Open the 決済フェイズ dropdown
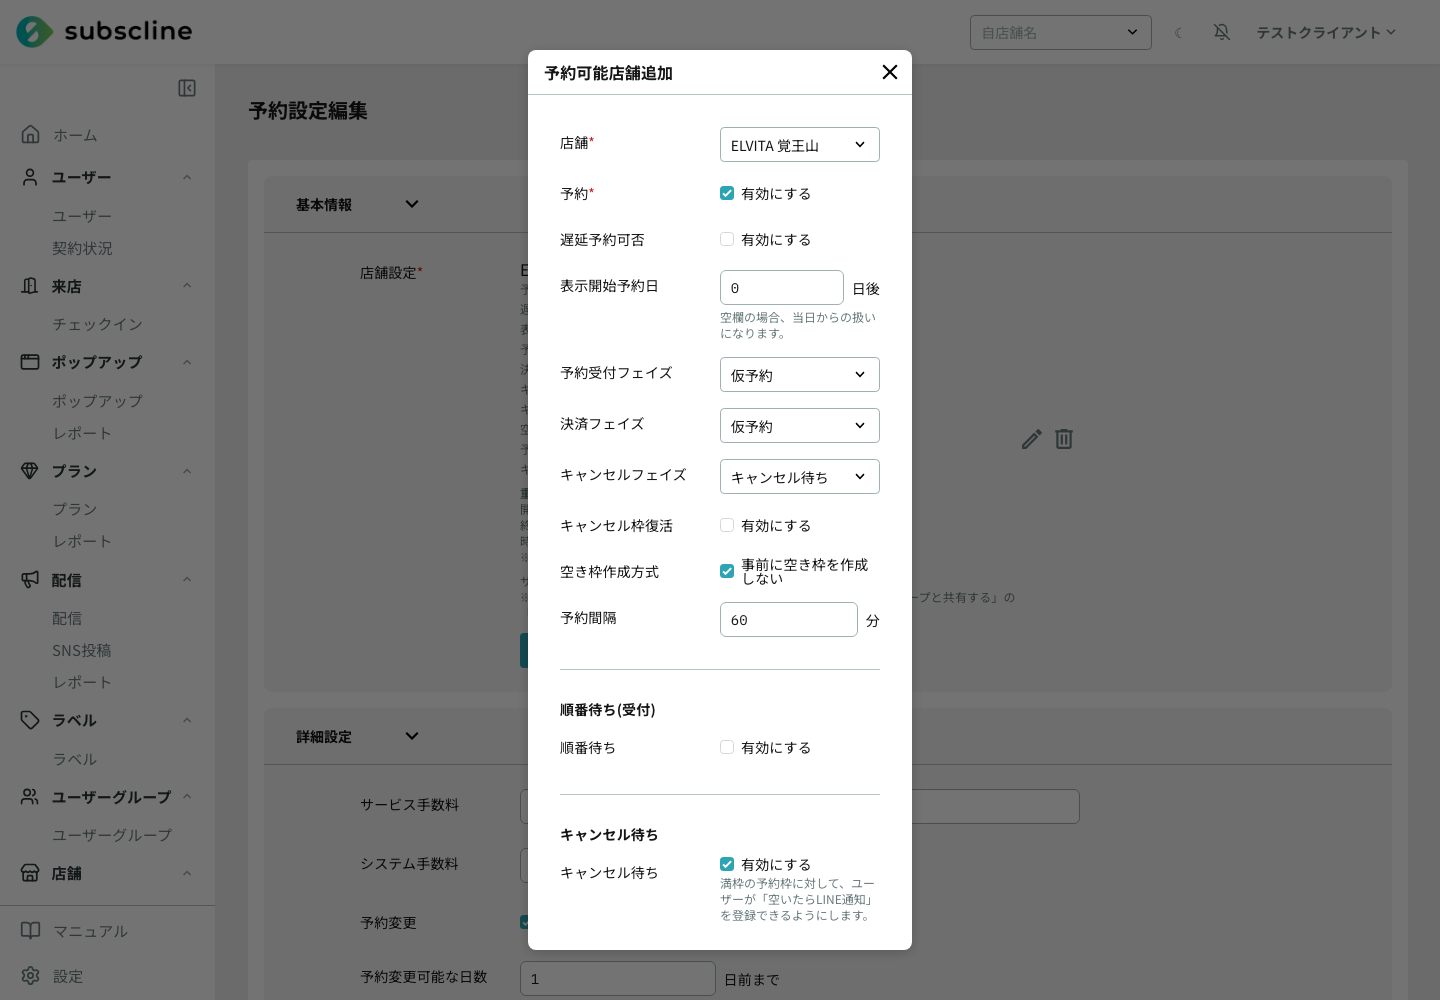This screenshot has width=1440, height=1000. tap(800, 426)
